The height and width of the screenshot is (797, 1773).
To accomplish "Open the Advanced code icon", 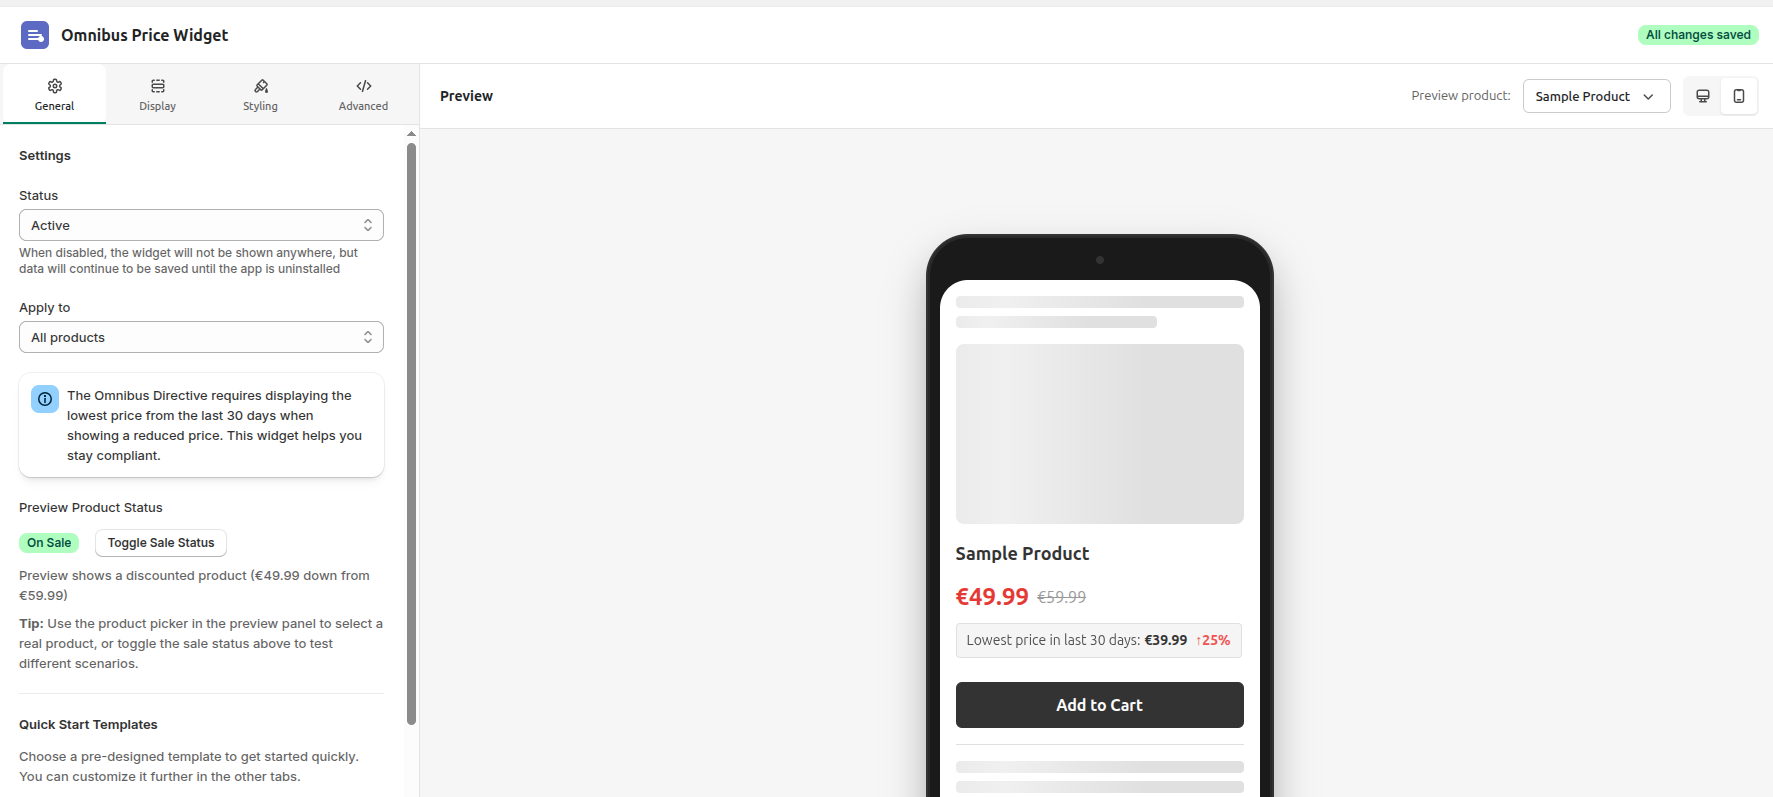I will click(363, 87).
